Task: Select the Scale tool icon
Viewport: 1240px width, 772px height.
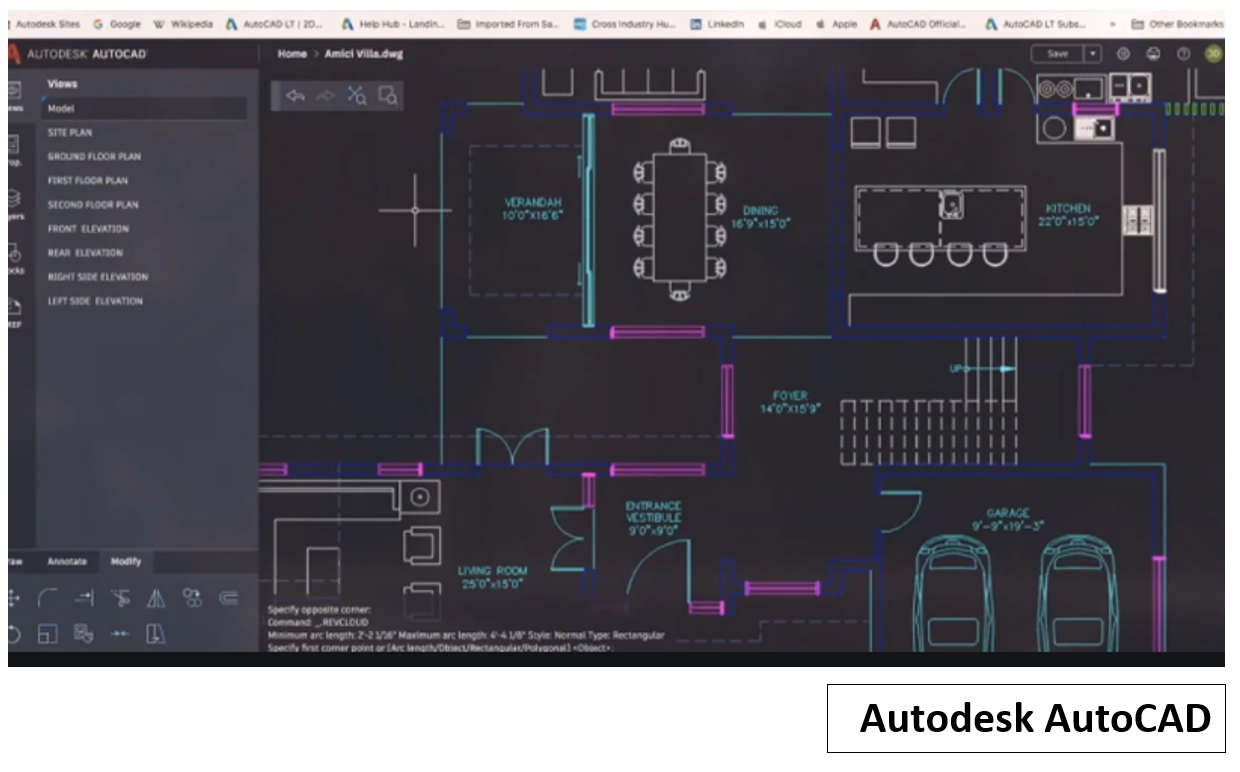Action: (48, 633)
